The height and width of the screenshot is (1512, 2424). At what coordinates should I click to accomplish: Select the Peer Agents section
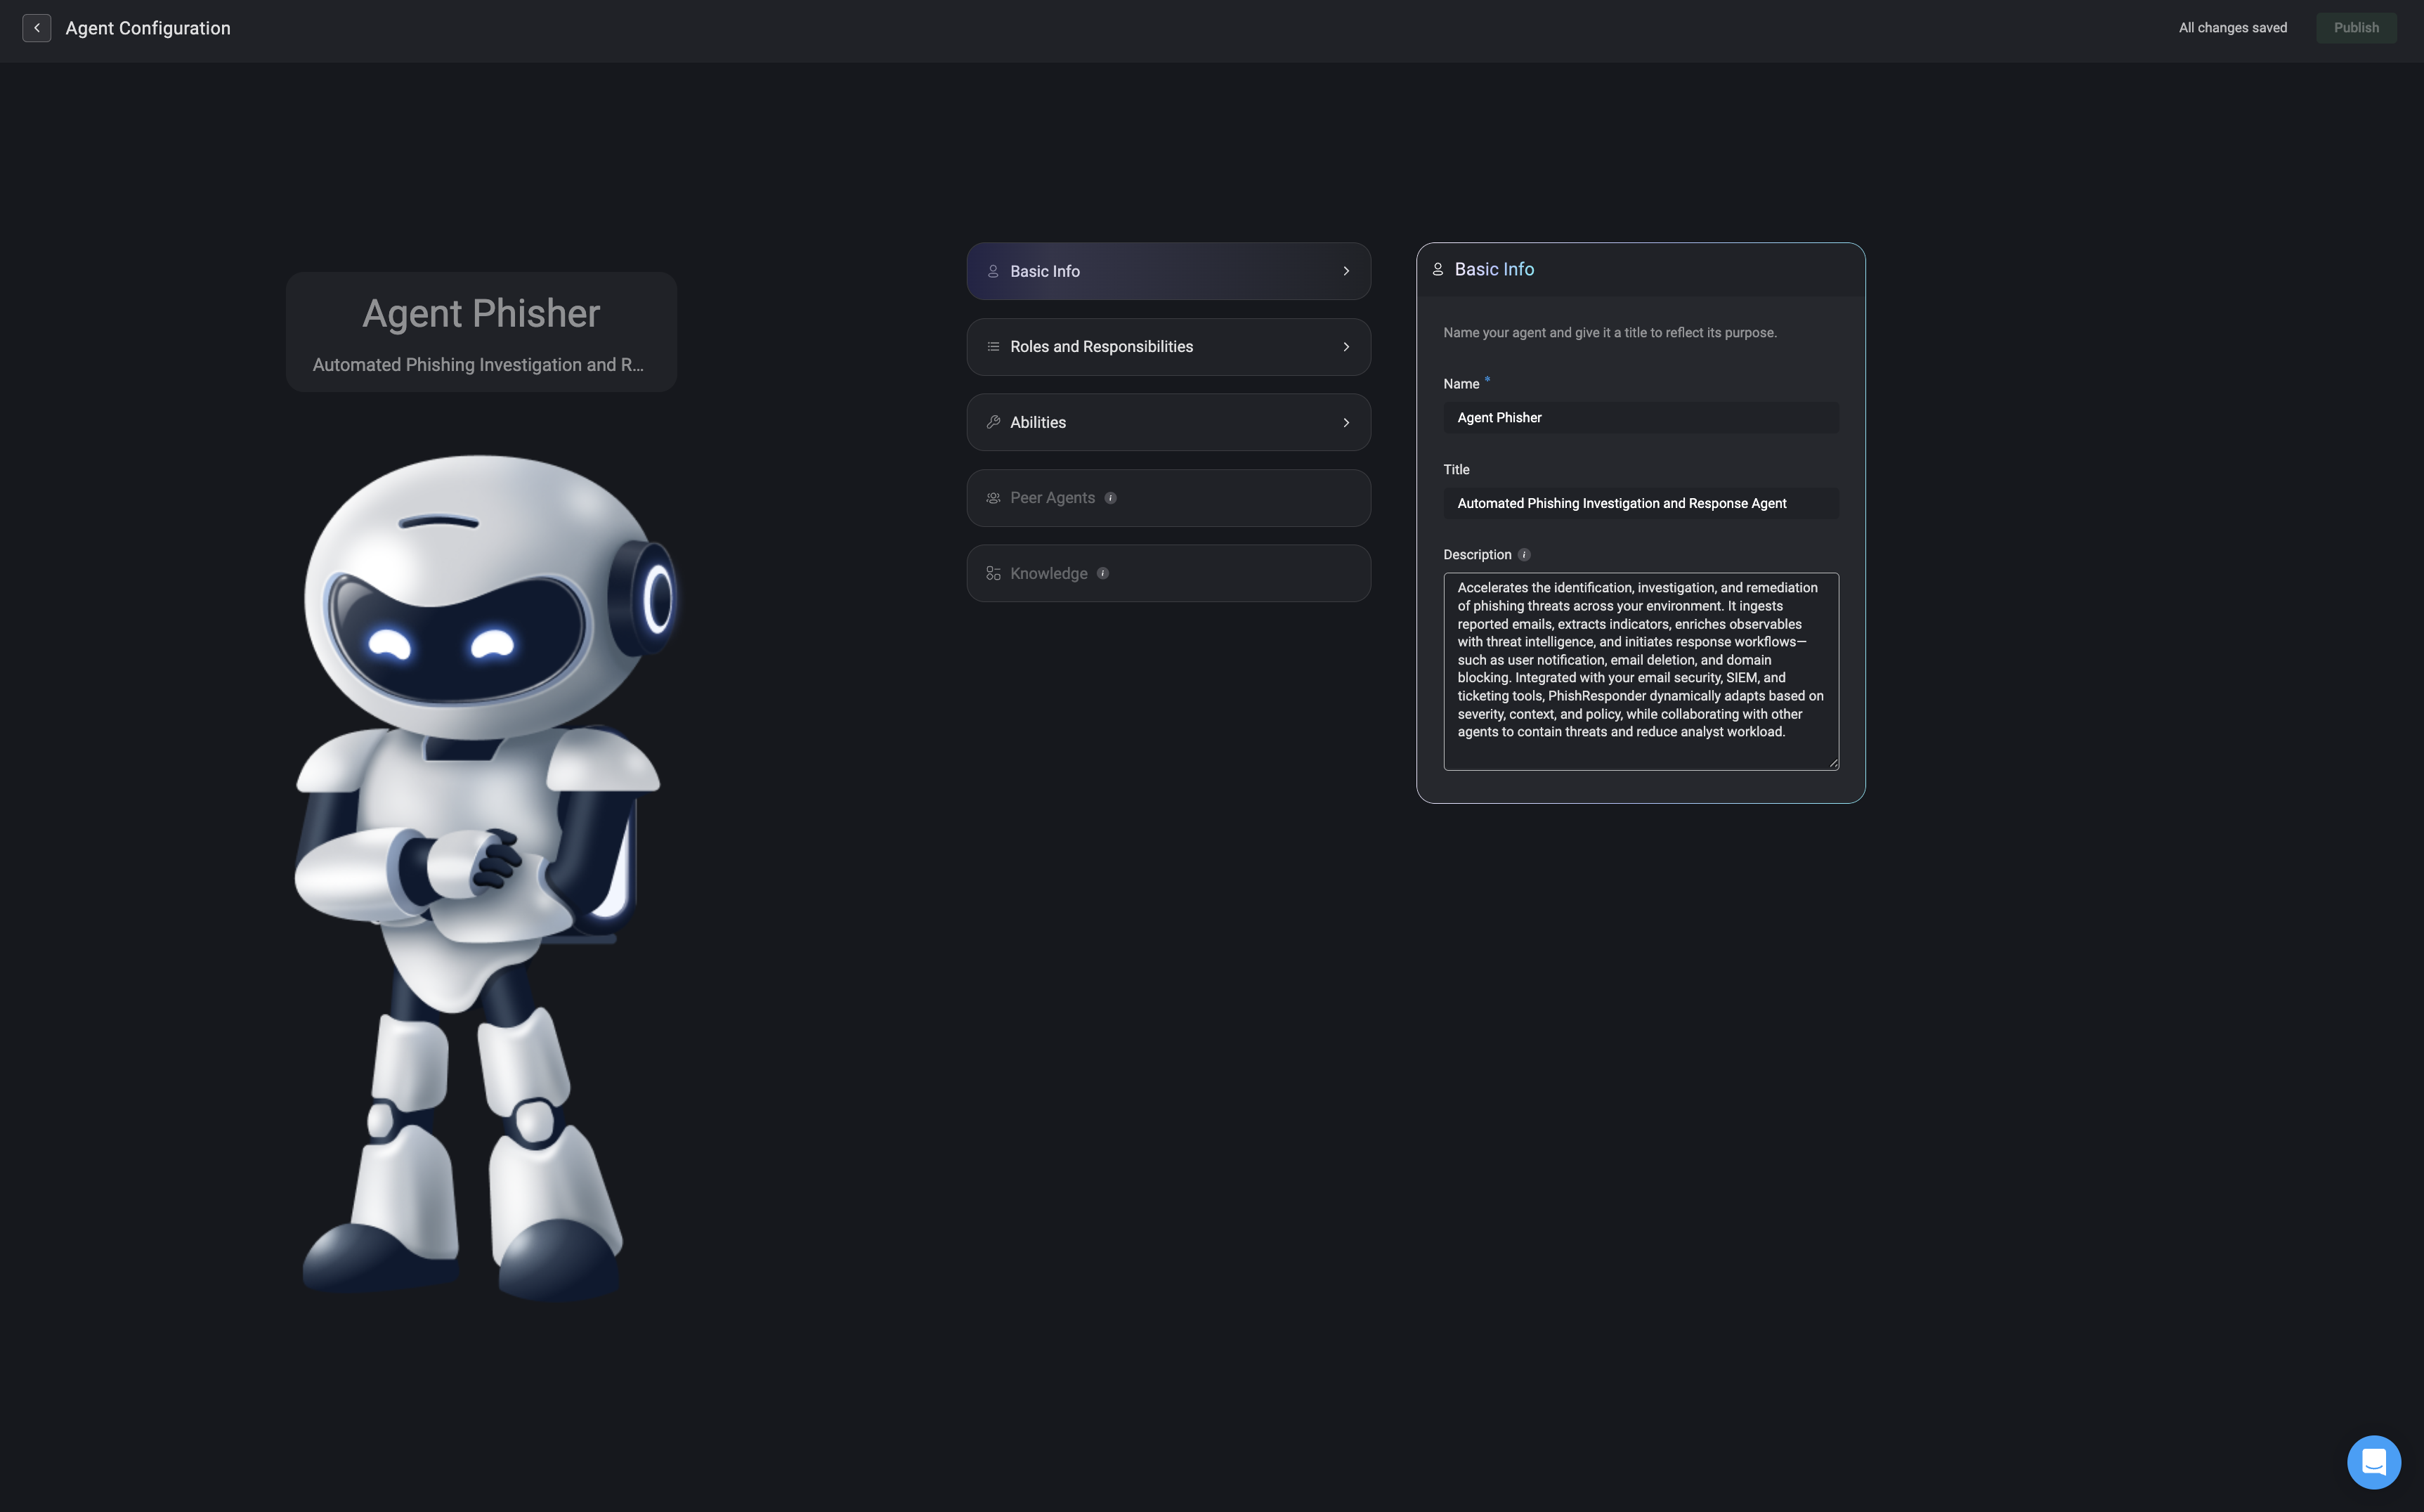1168,498
